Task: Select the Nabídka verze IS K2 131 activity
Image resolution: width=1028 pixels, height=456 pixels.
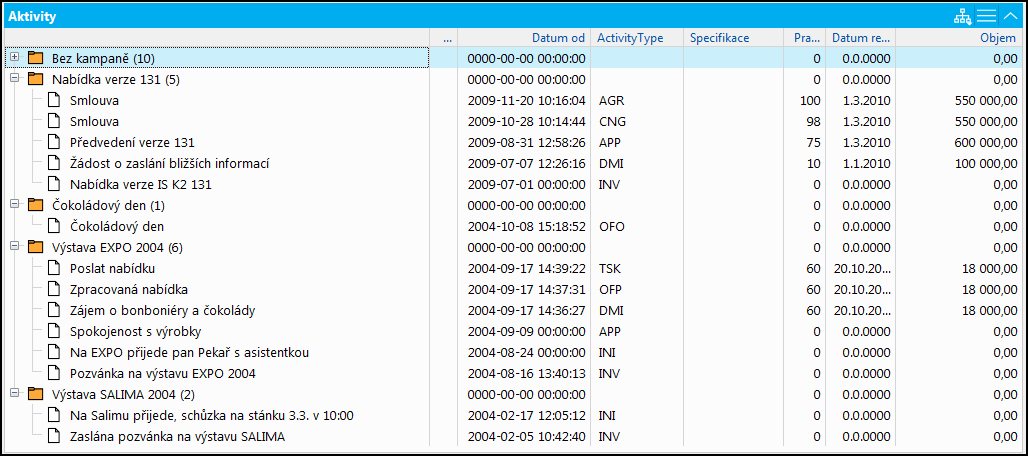Action: click(x=513, y=185)
